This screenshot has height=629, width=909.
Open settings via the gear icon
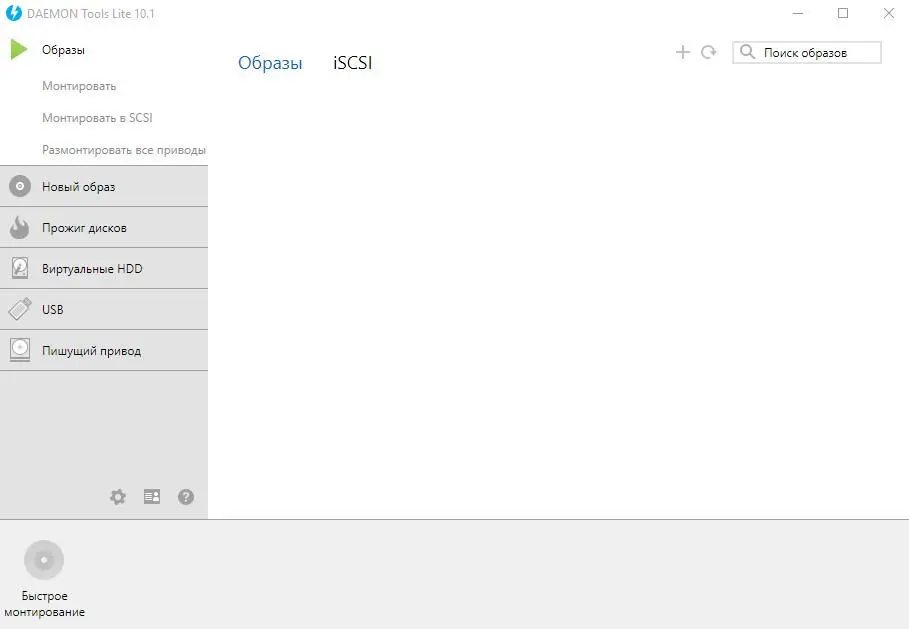(x=118, y=497)
